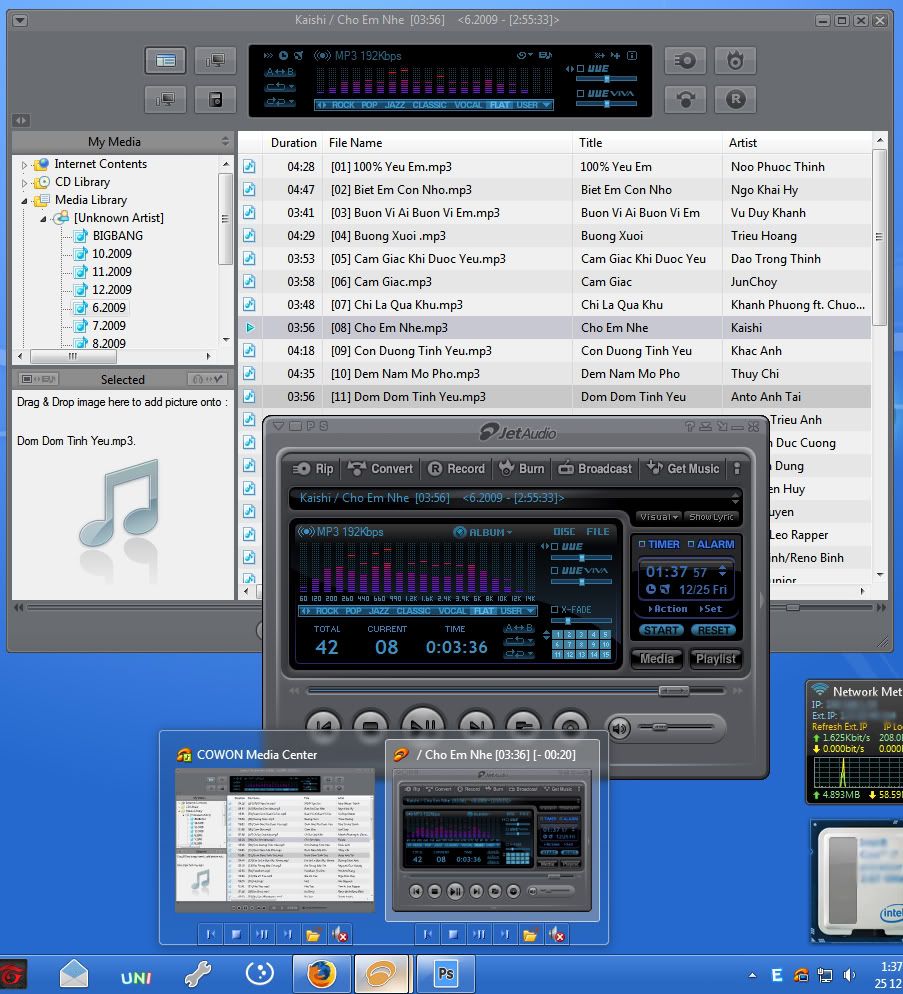Enable the BBE ViVA checkbox in JetAudio player
903x994 pixels.
pyautogui.click(x=555, y=571)
